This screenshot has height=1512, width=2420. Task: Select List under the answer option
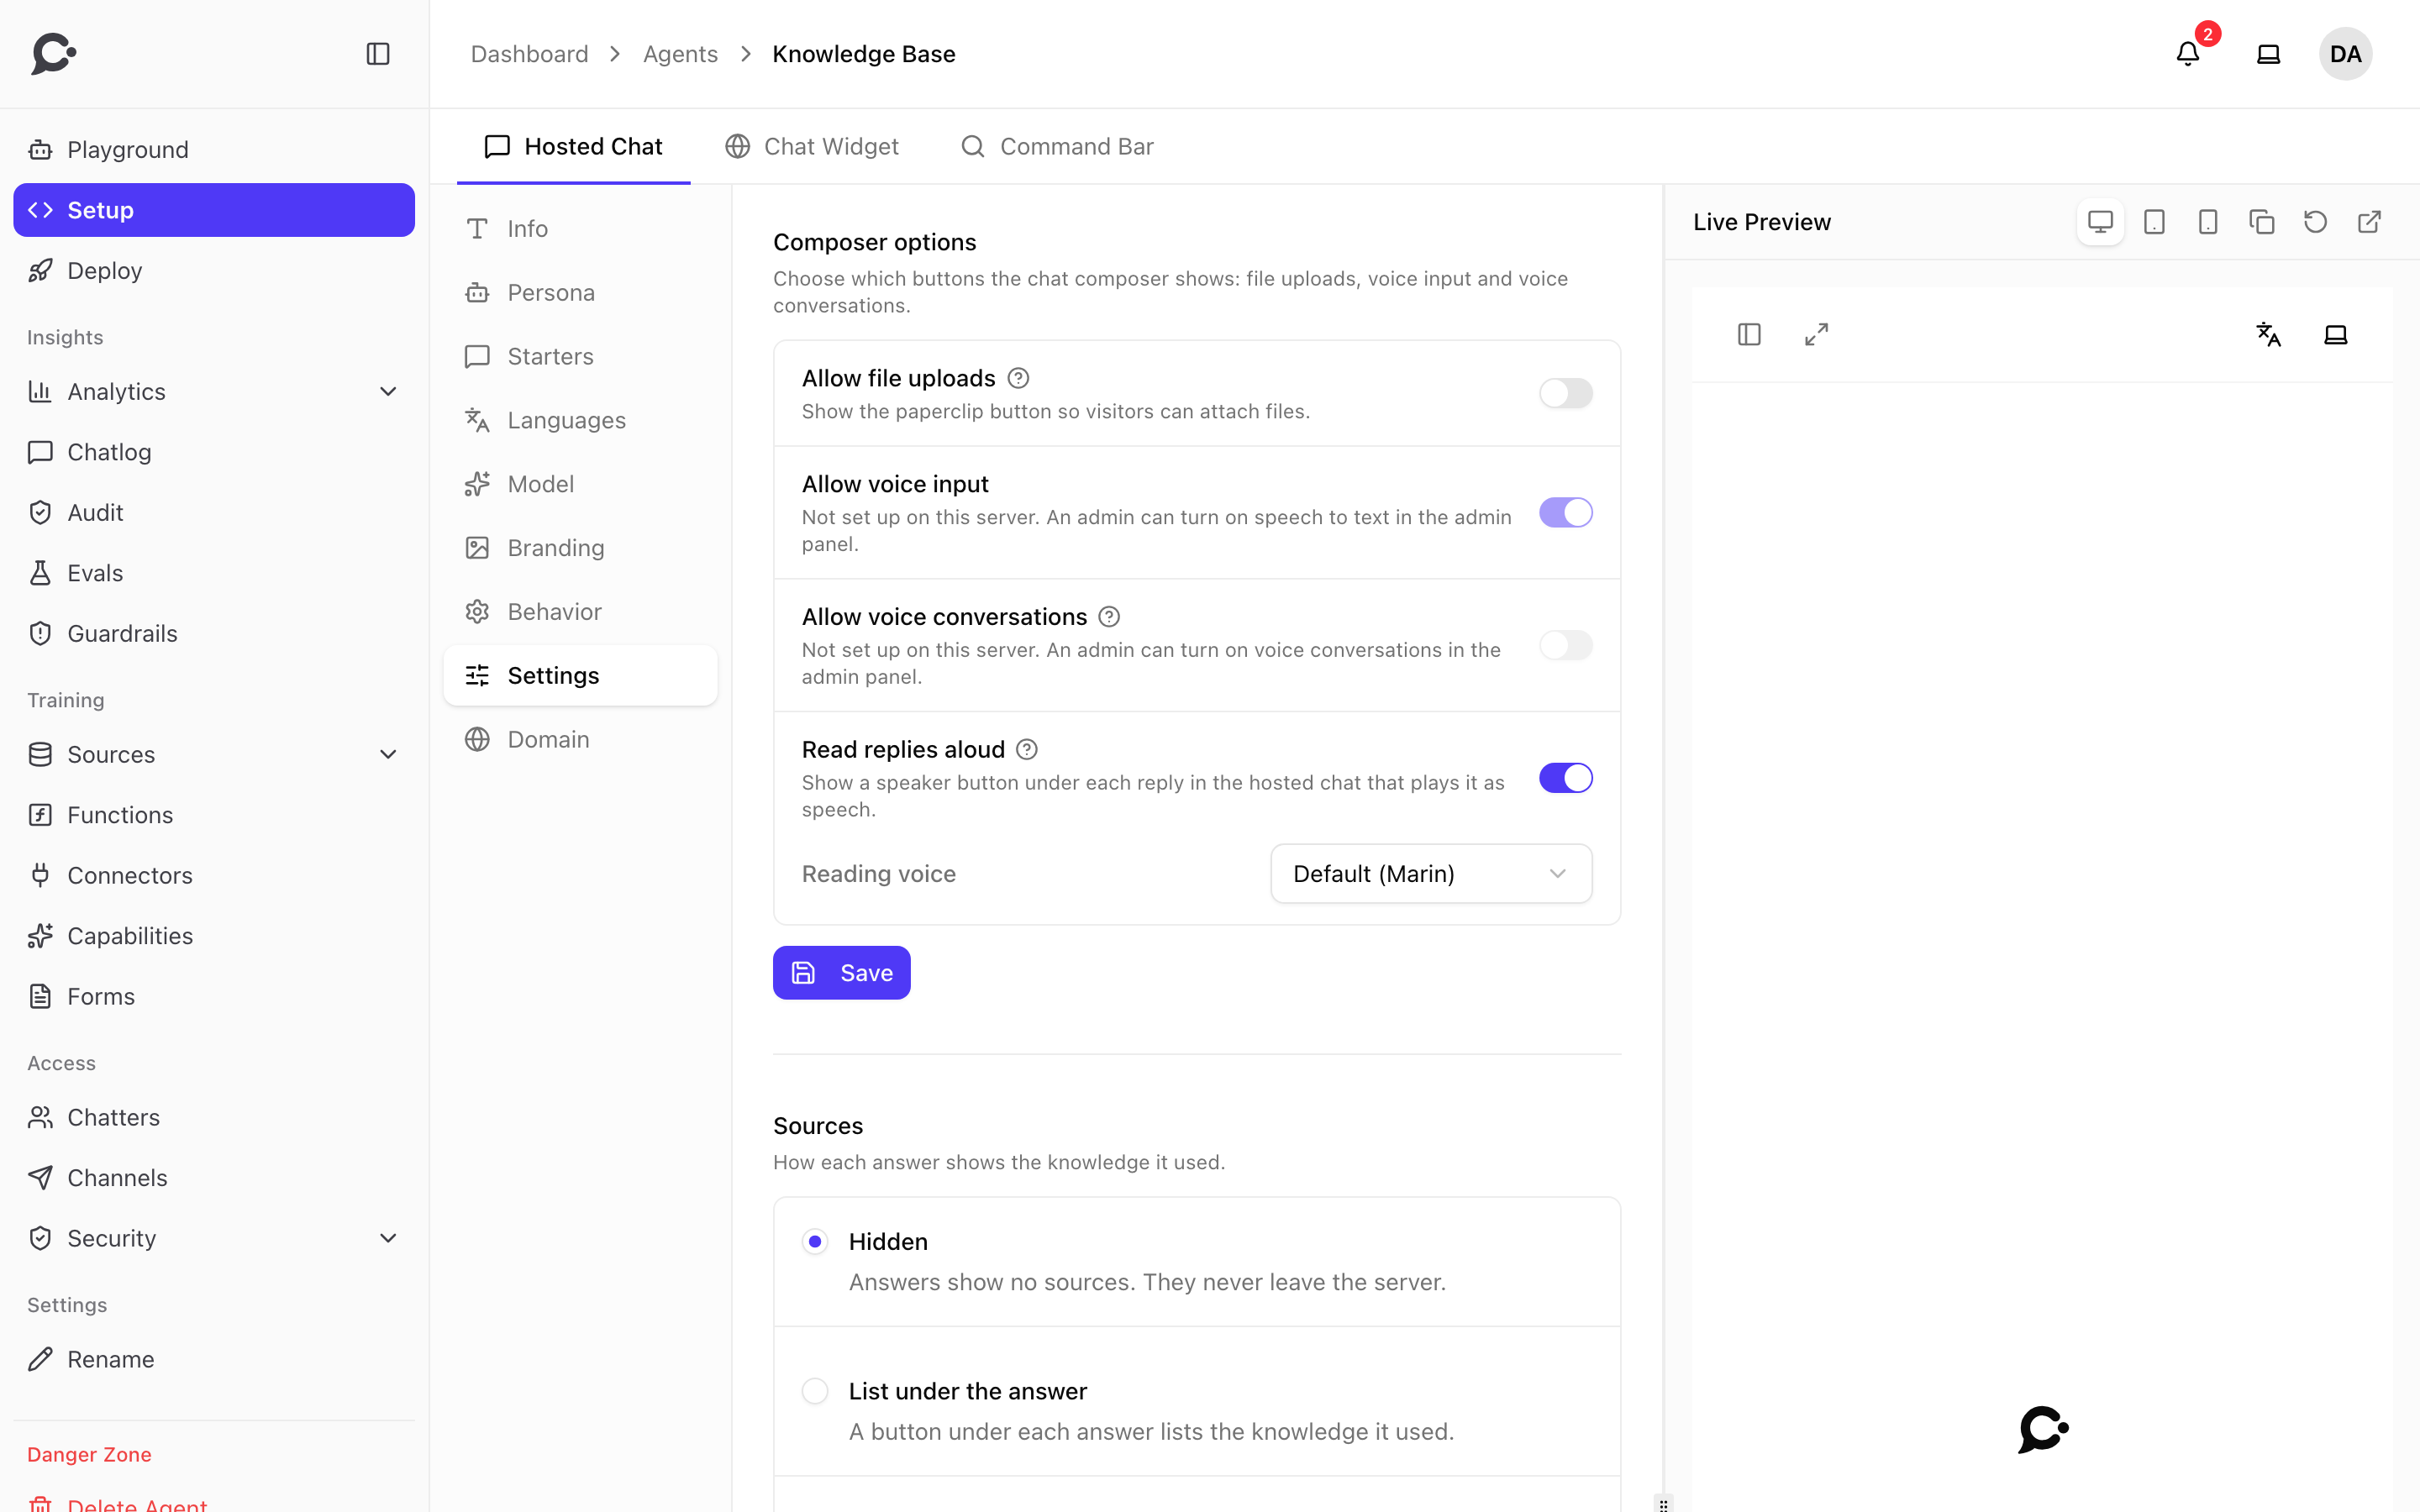coord(815,1391)
